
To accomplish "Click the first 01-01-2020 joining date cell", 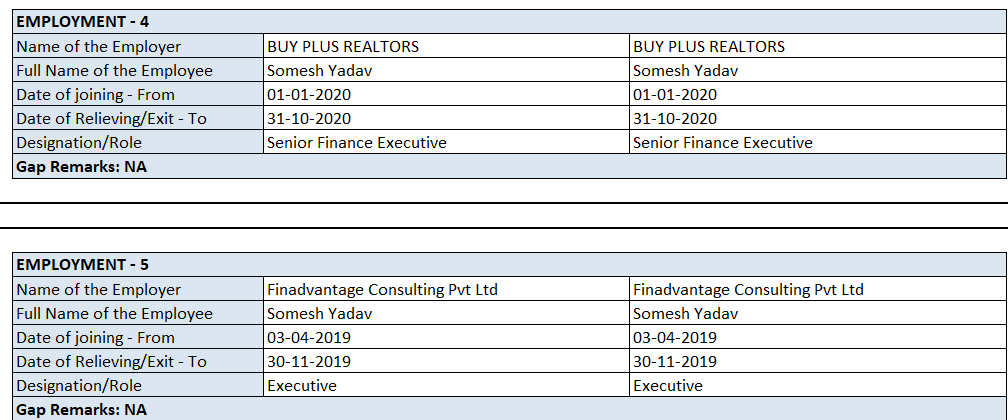I will pyautogui.click(x=309, y=94).
